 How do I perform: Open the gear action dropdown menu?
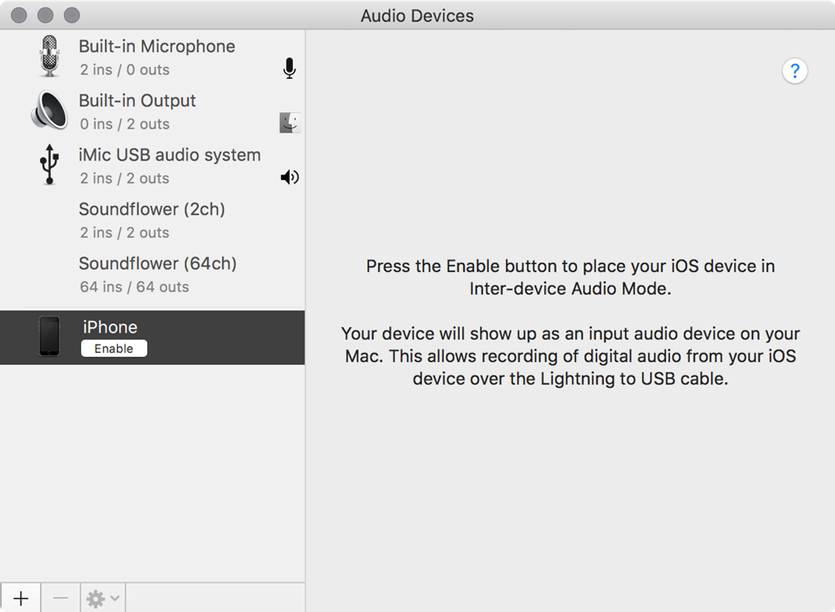[x=103, y=598]
